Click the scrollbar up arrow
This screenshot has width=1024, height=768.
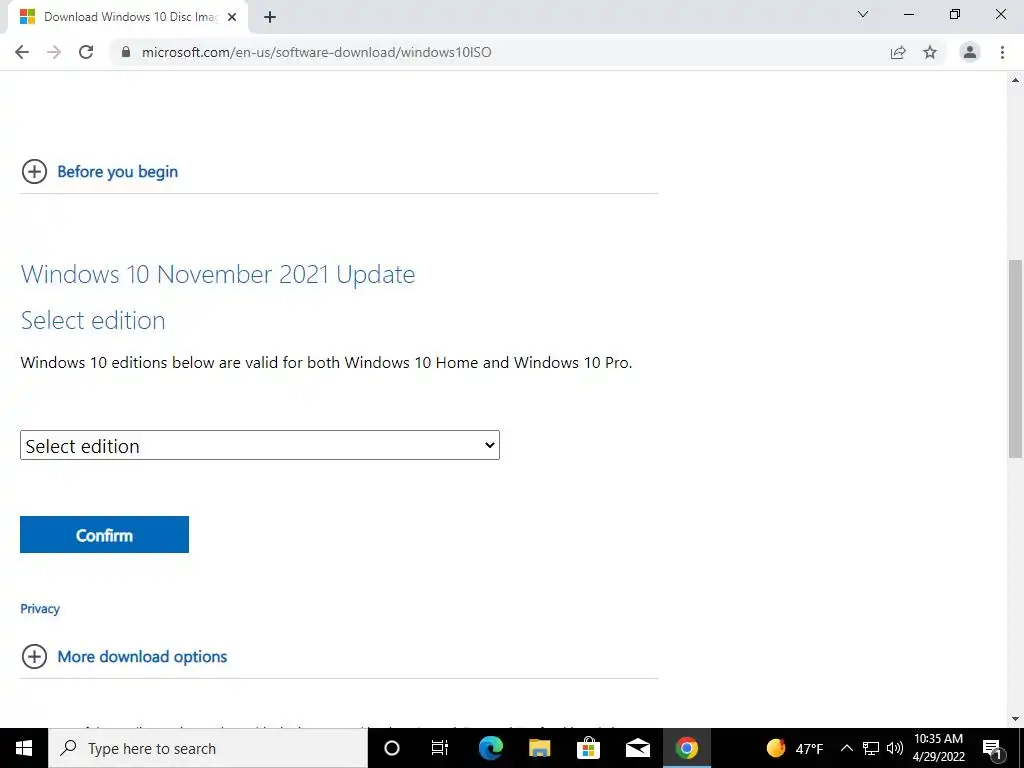[x=1015, y=80]
